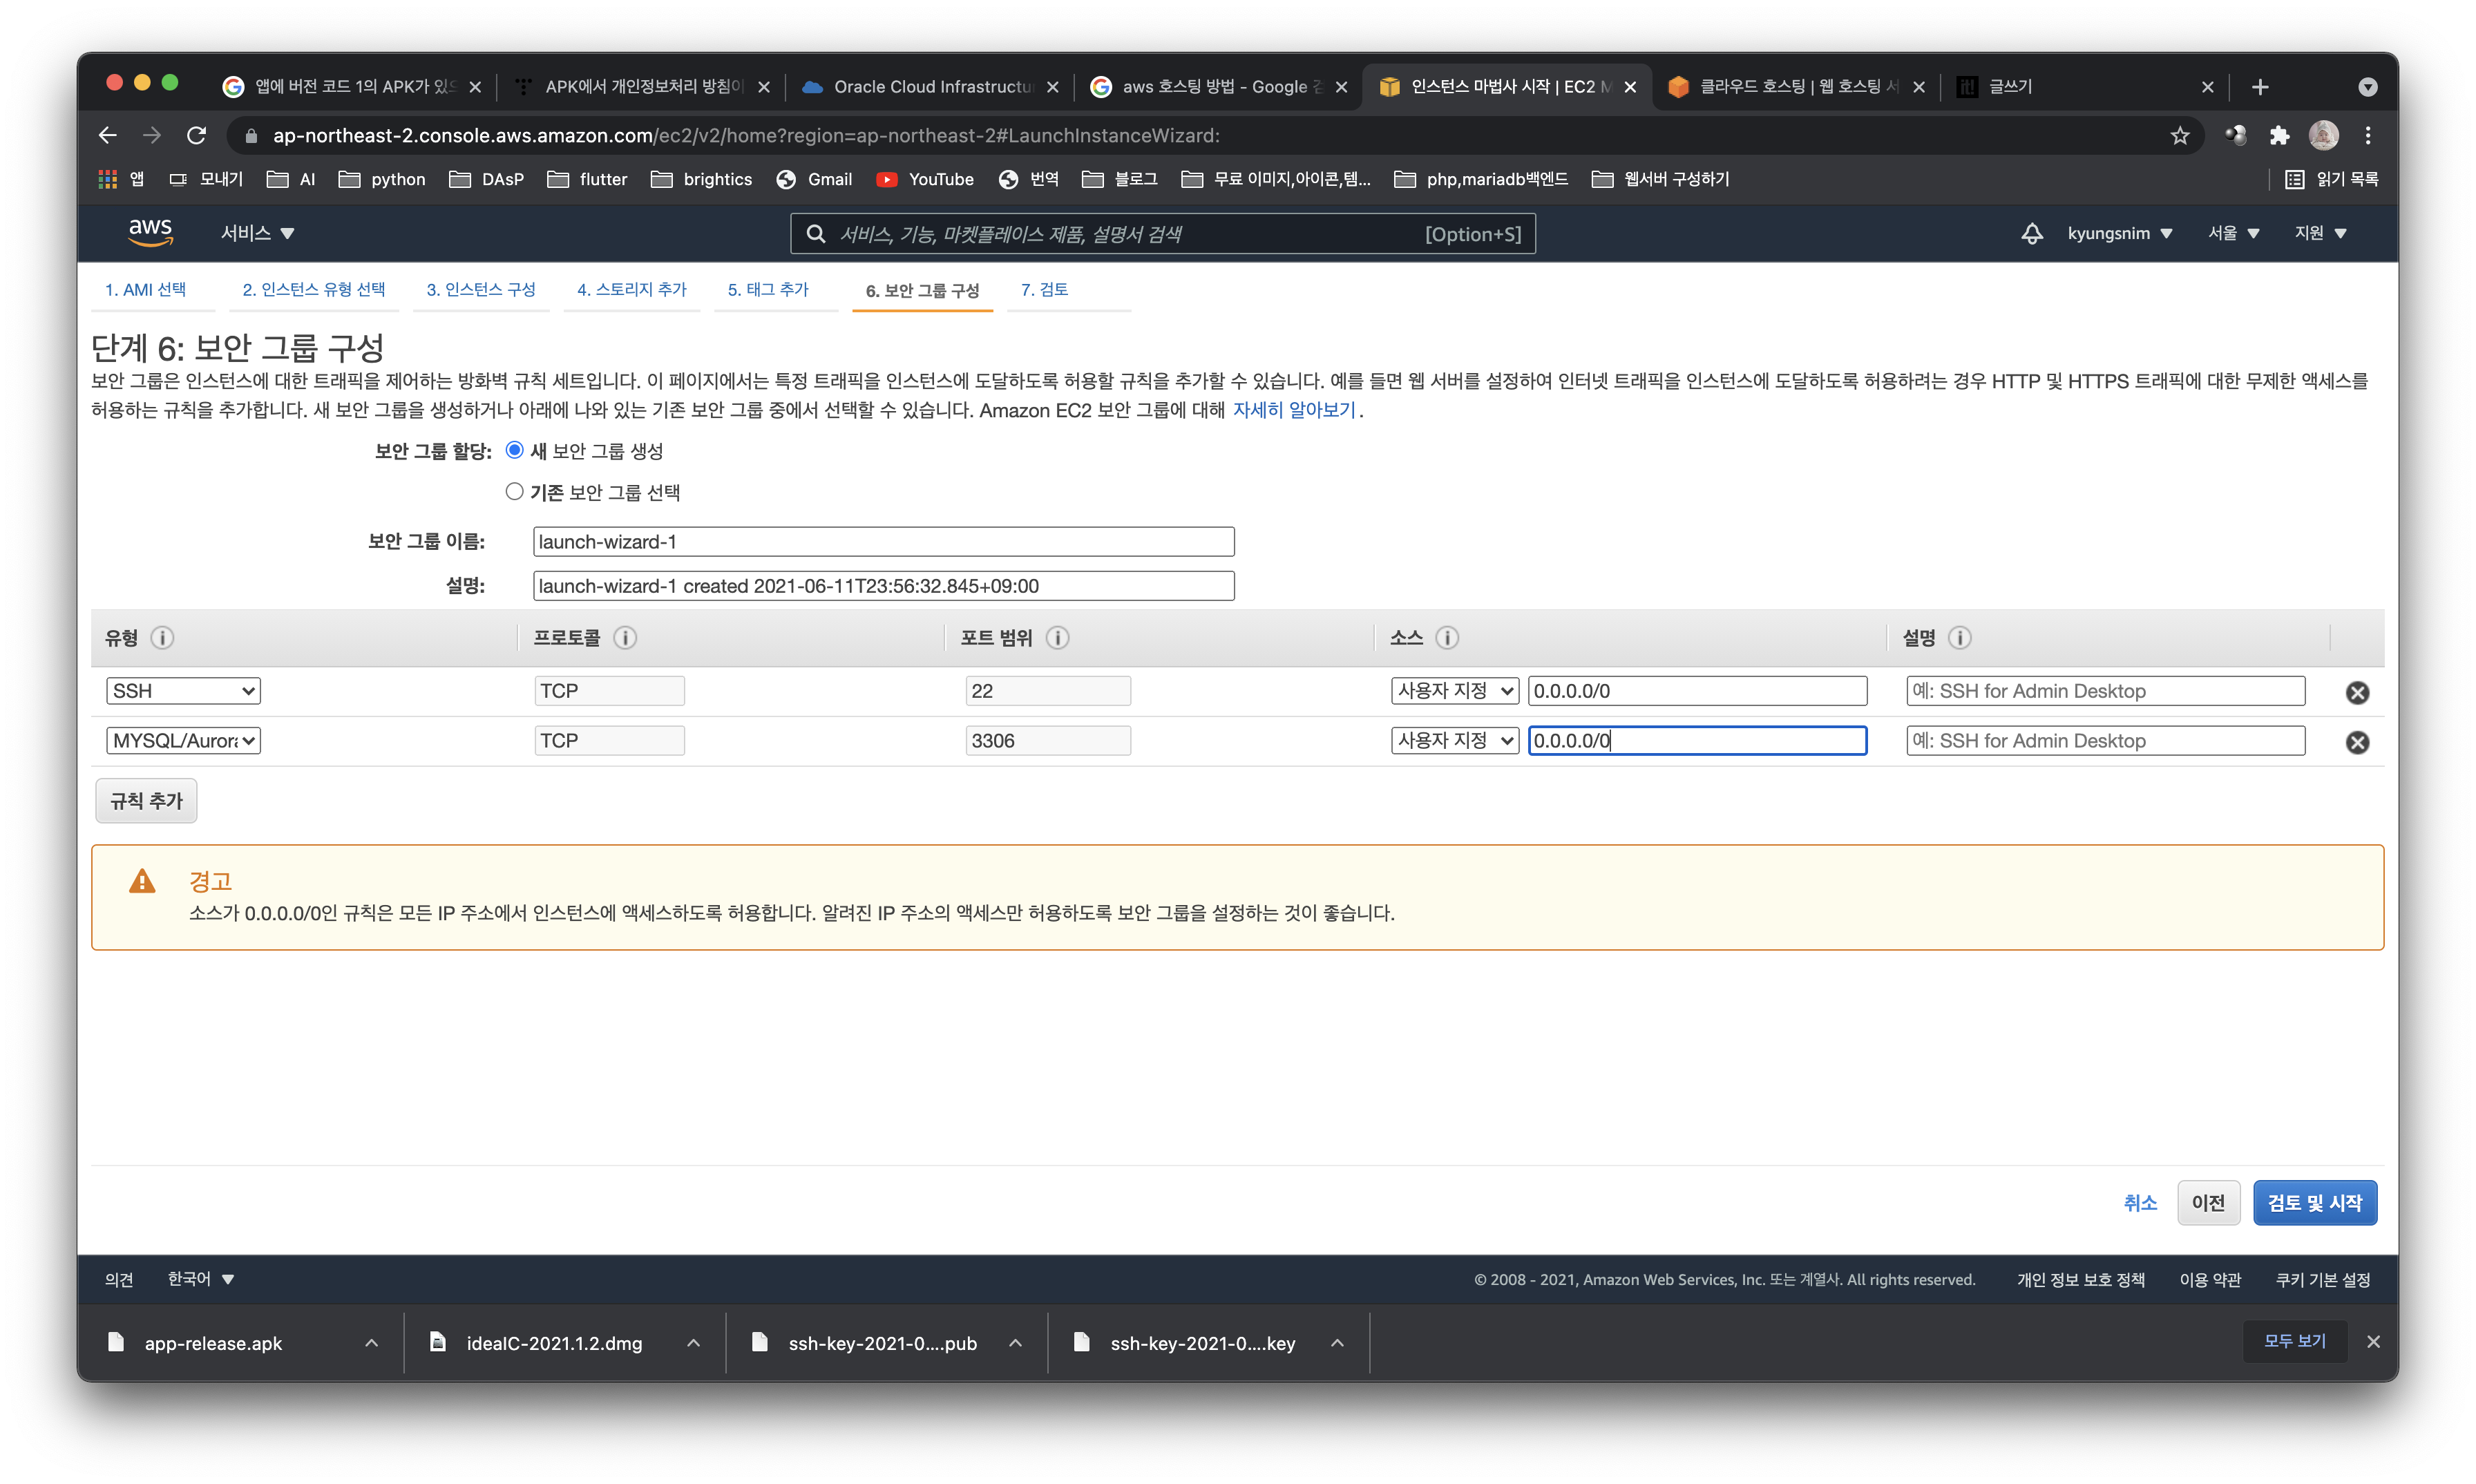Screen dimensions: 2476x1484
Task: Expand the 서비스 menu
Action: pos(257,234)
